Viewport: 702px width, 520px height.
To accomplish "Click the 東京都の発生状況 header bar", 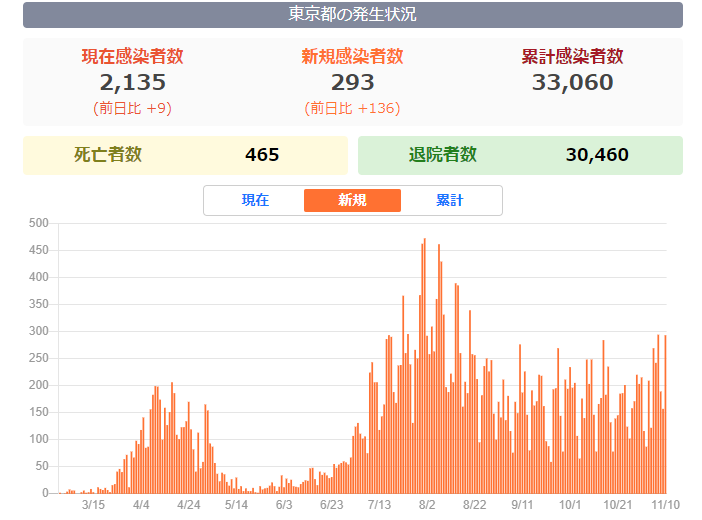I will (353, 14).
